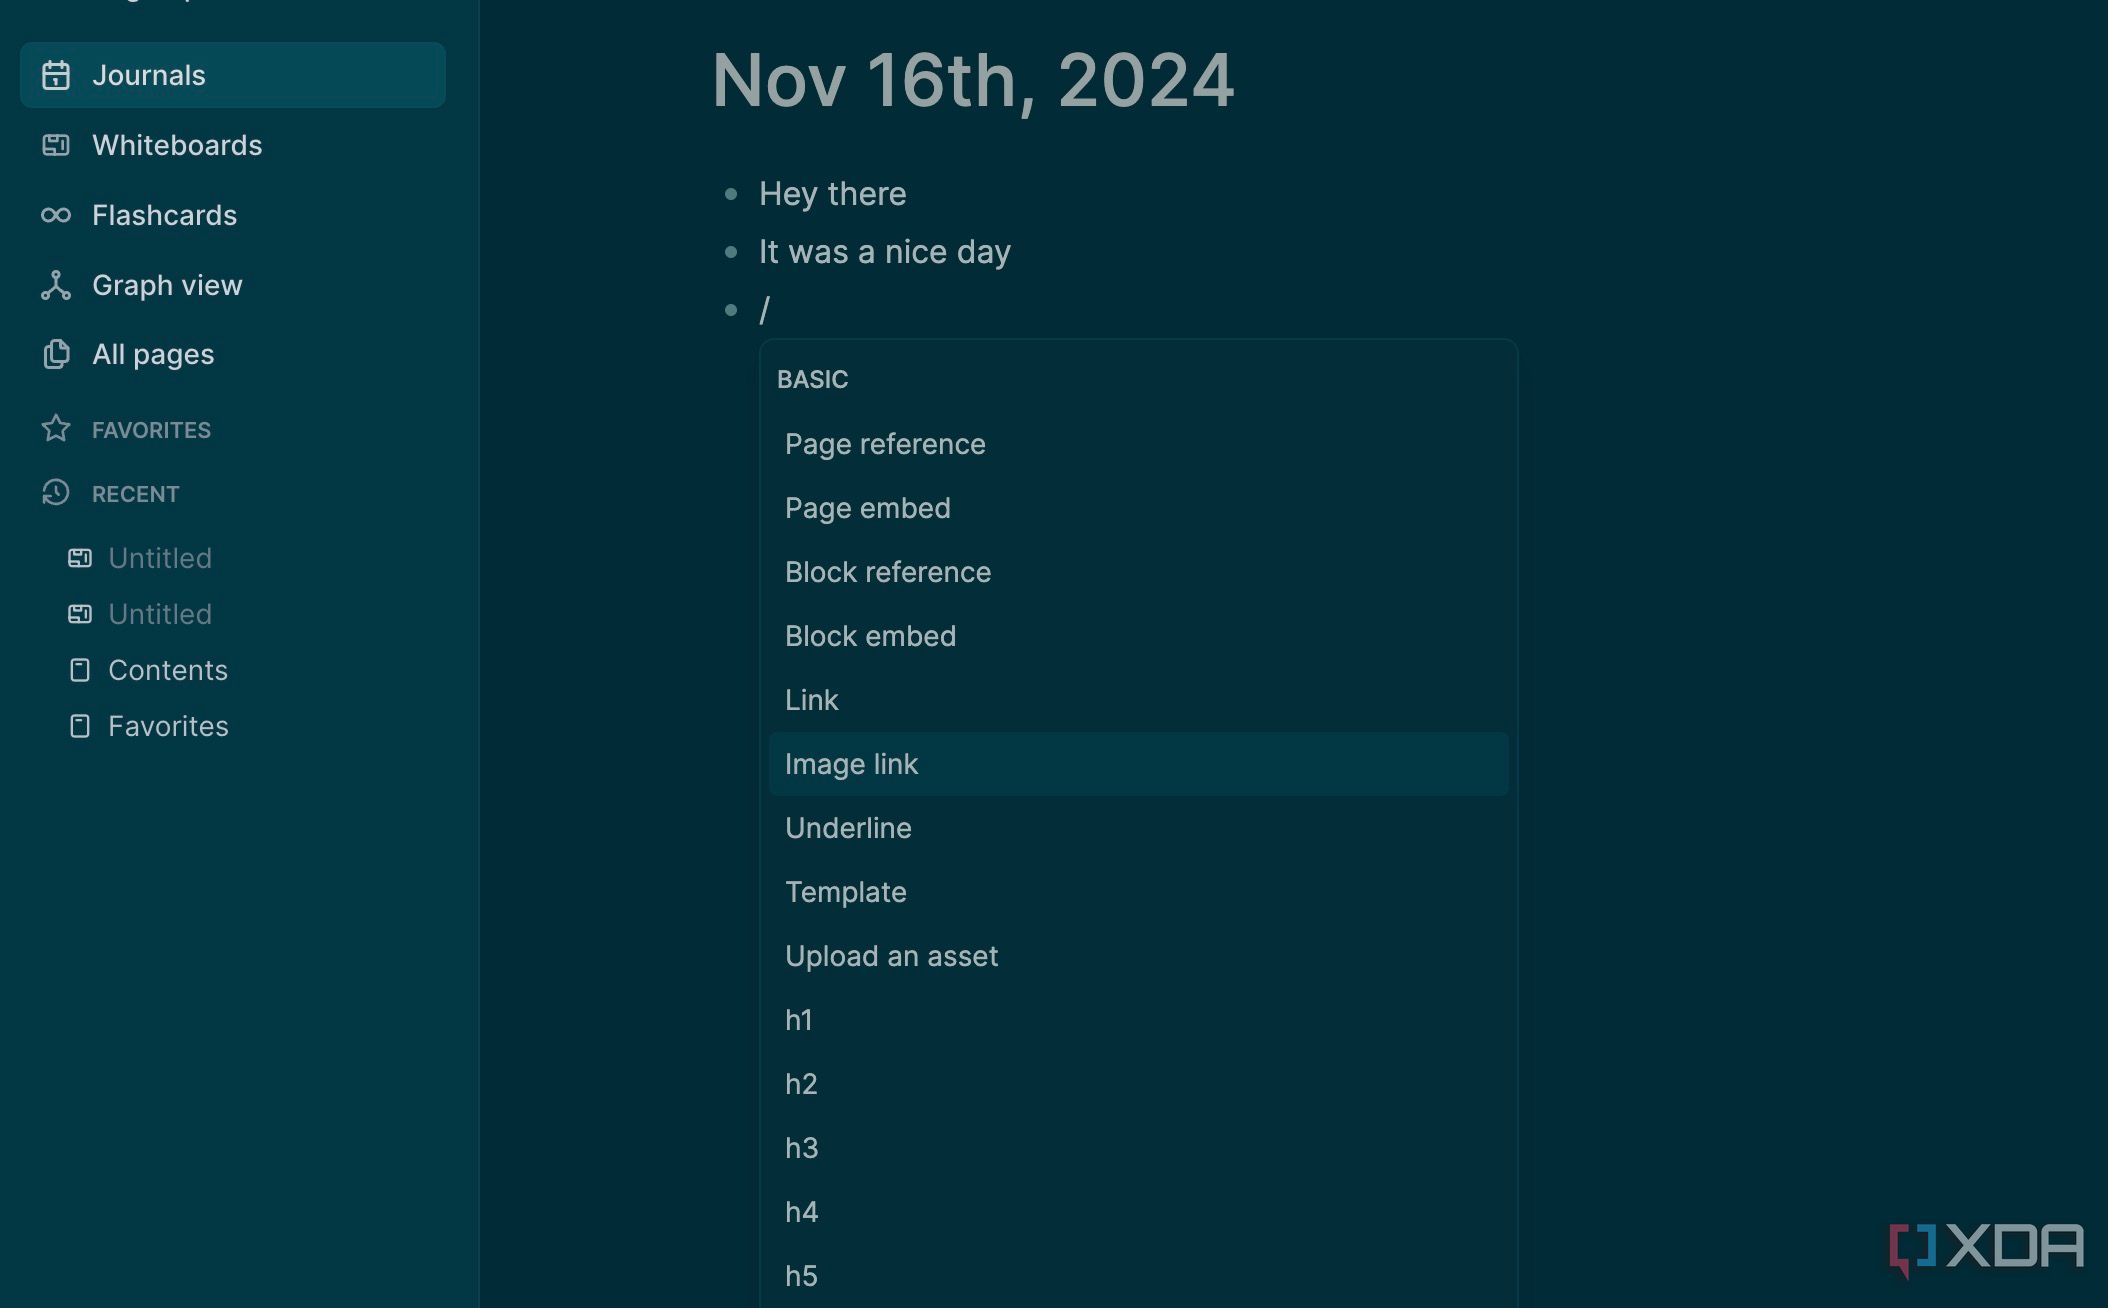Screen dimensions: 2108x1308
Task: Select Block embed option
Action: tap(869, 636)
